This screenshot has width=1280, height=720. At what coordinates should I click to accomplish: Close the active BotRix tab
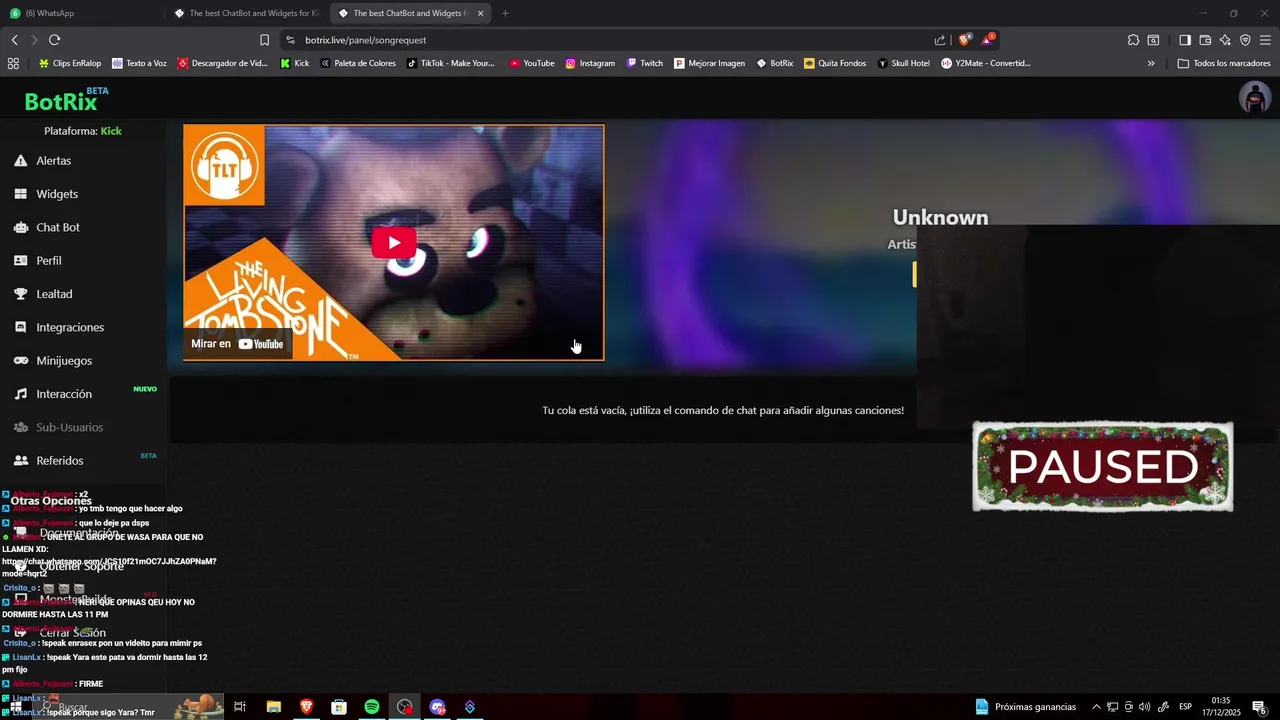point(481,13)
